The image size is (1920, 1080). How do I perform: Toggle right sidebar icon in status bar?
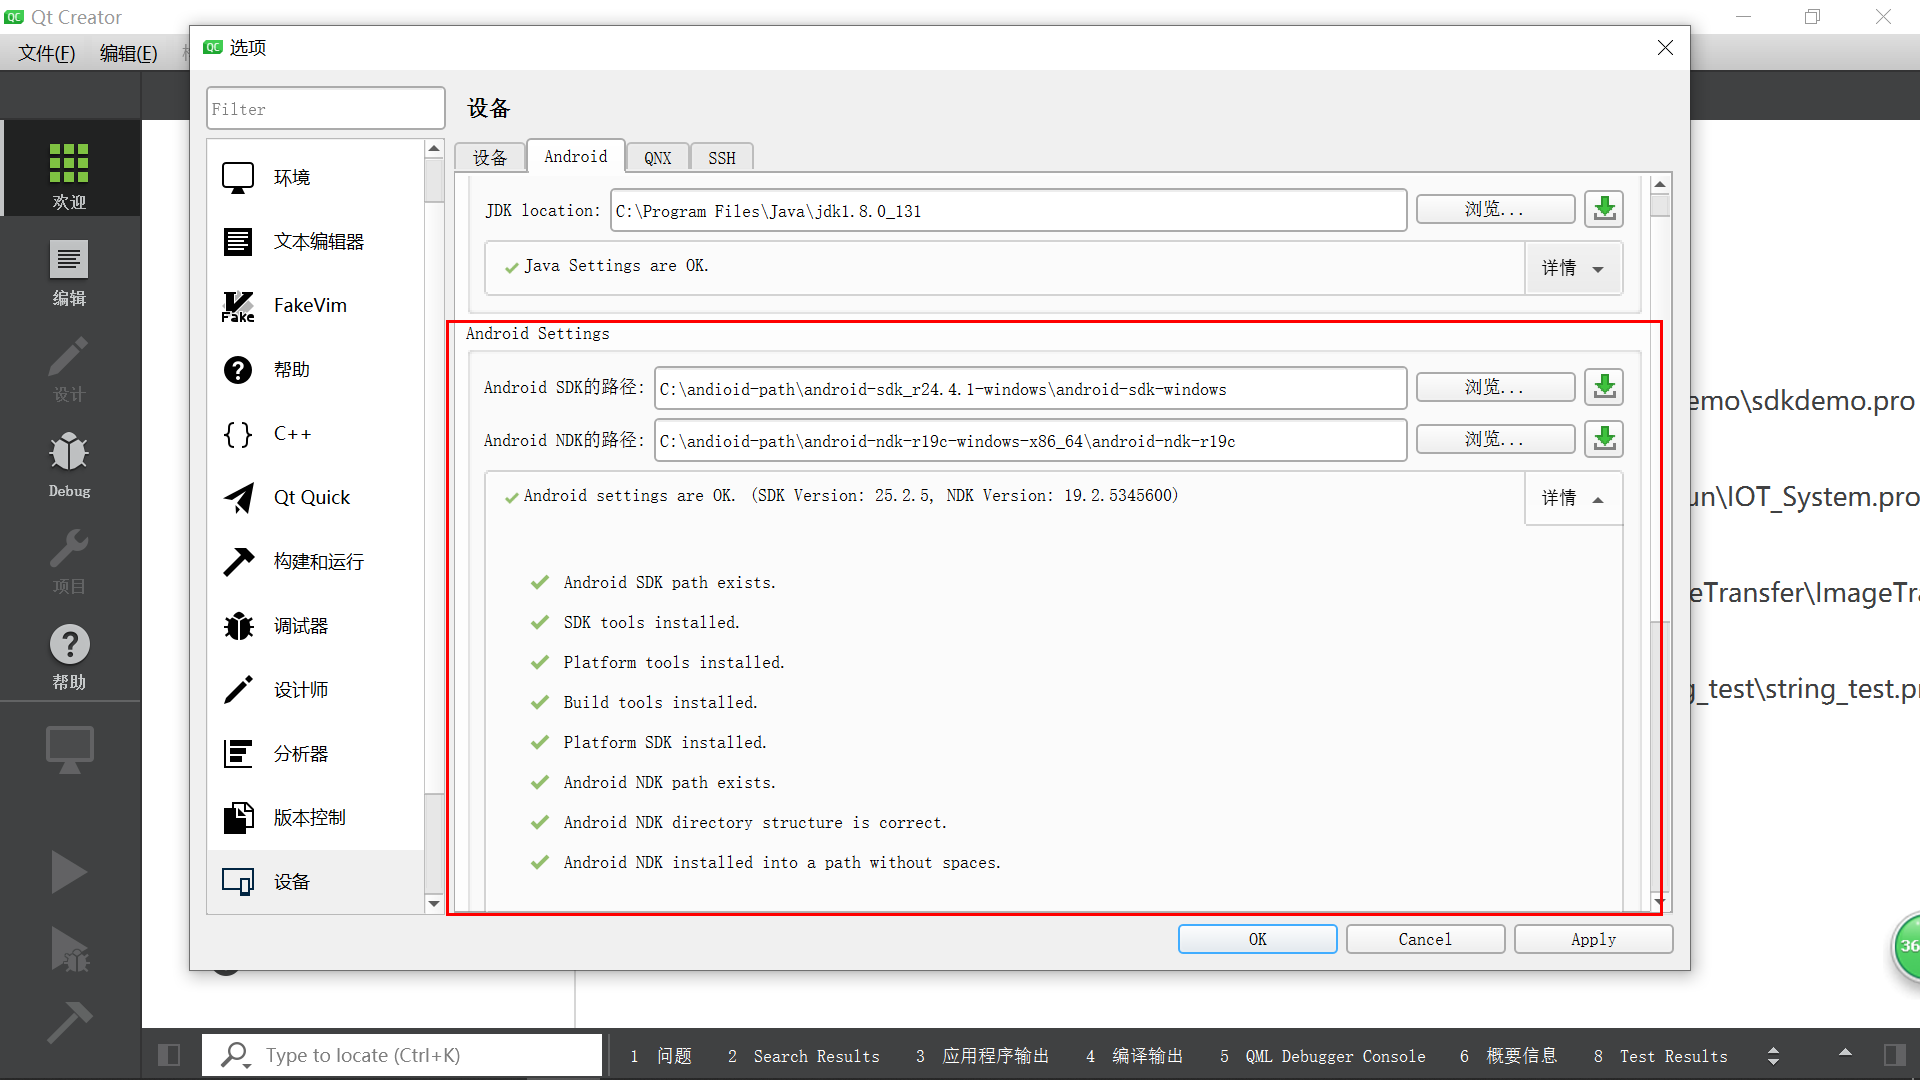coord(1894,1055)
